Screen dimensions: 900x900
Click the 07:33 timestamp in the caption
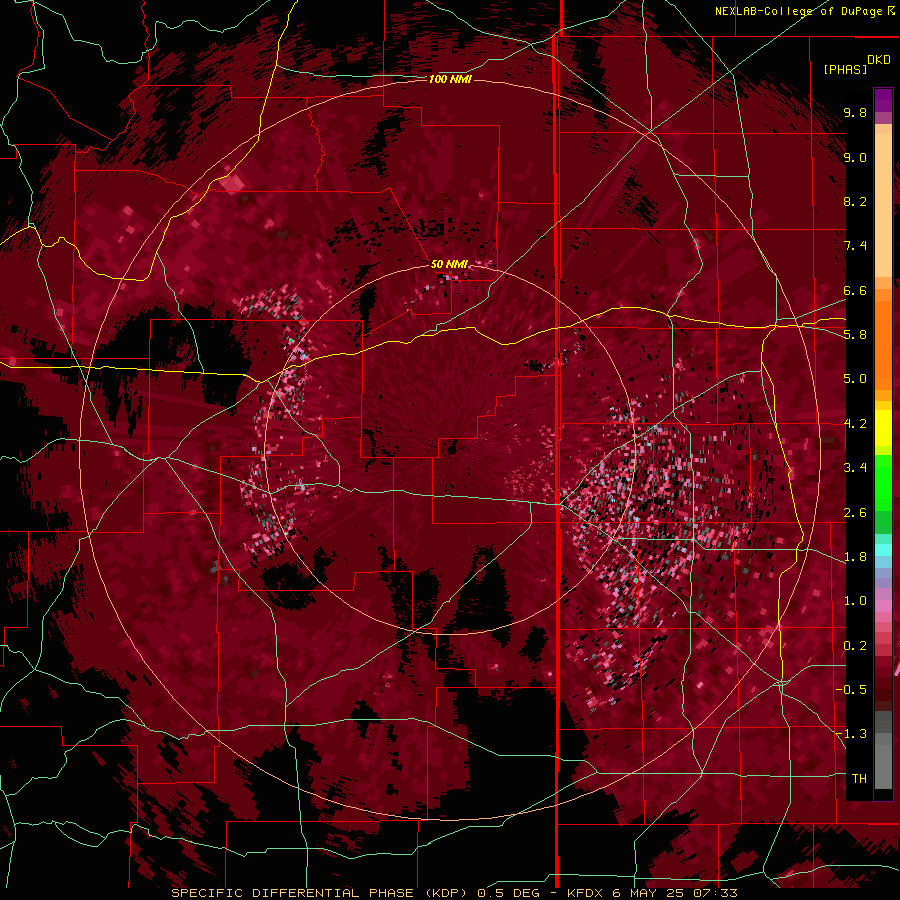pyautogui.click(x=717, y=893)
